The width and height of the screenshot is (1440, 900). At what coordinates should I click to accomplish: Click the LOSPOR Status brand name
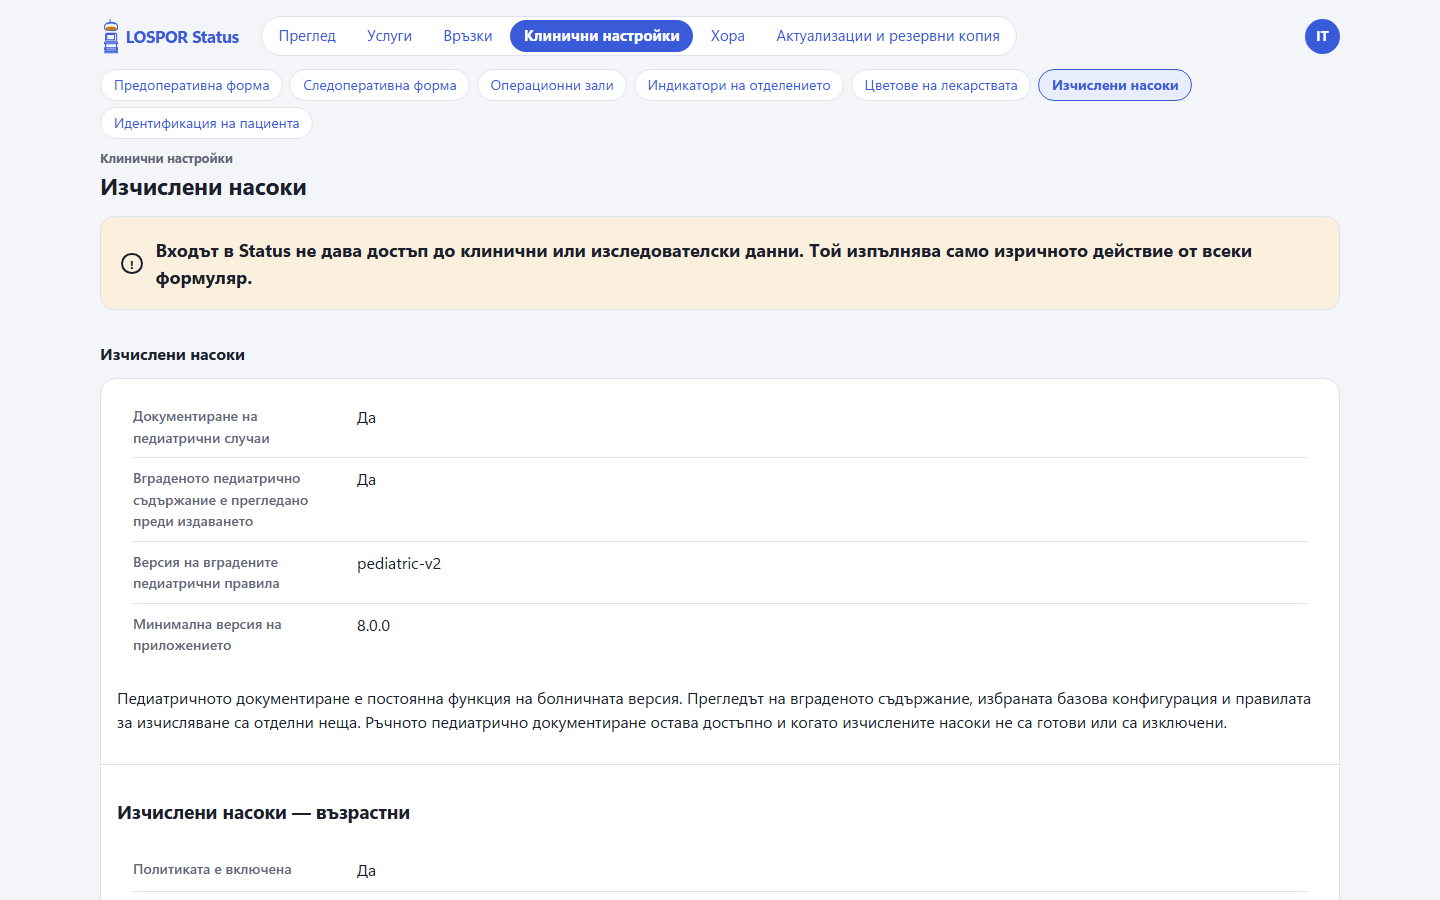click(182, 37)
